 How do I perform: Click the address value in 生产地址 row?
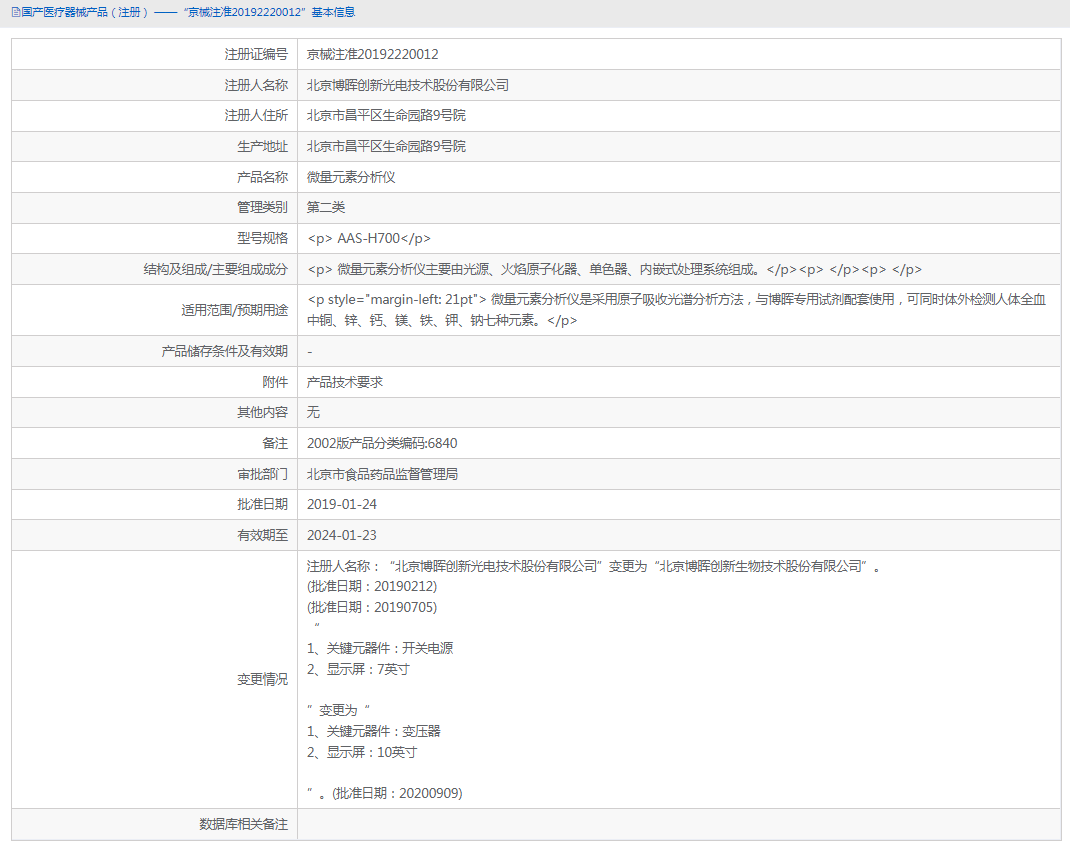tap(386, 146)
